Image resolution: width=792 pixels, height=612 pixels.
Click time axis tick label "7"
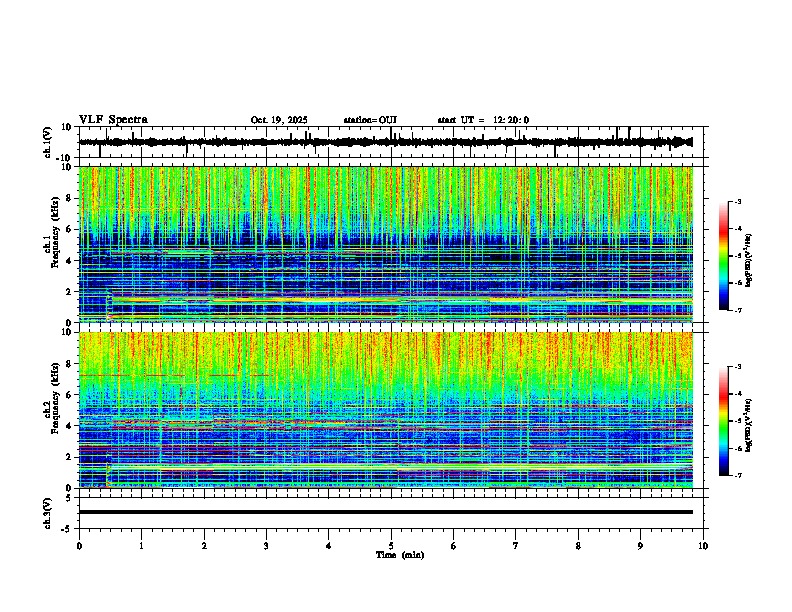click(x=516, y=546)
